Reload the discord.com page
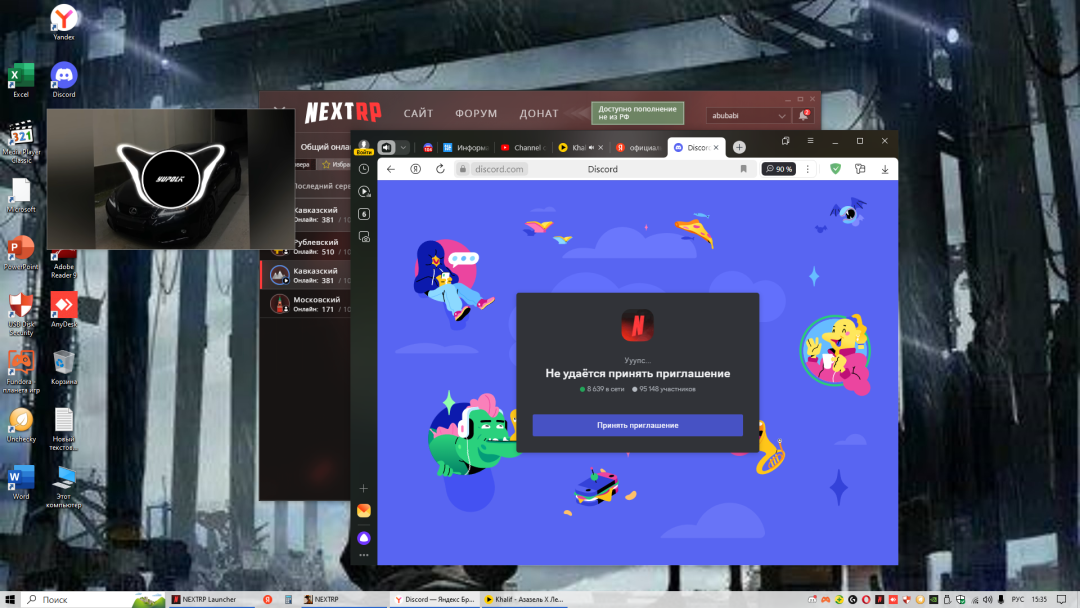1080x608 pixels. point(440,169)
